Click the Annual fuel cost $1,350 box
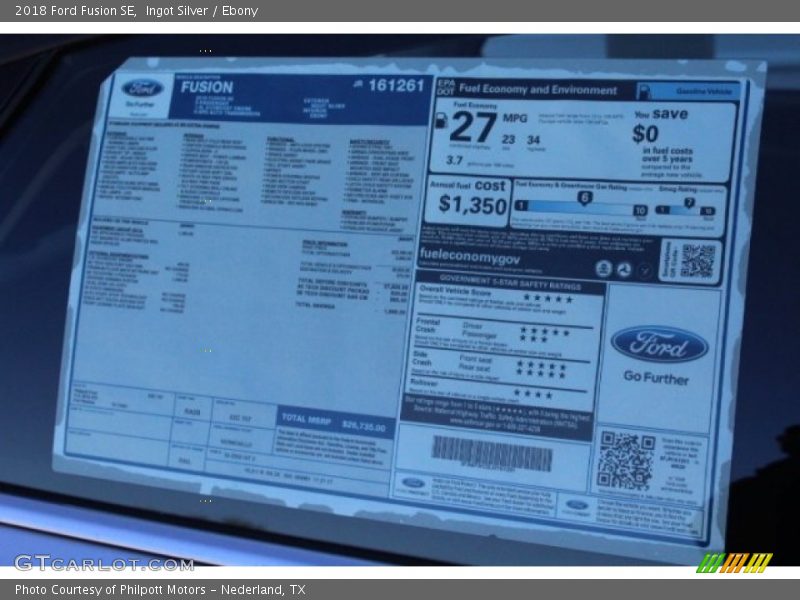This screenshot has height=600, width=800. coord(467,200)
